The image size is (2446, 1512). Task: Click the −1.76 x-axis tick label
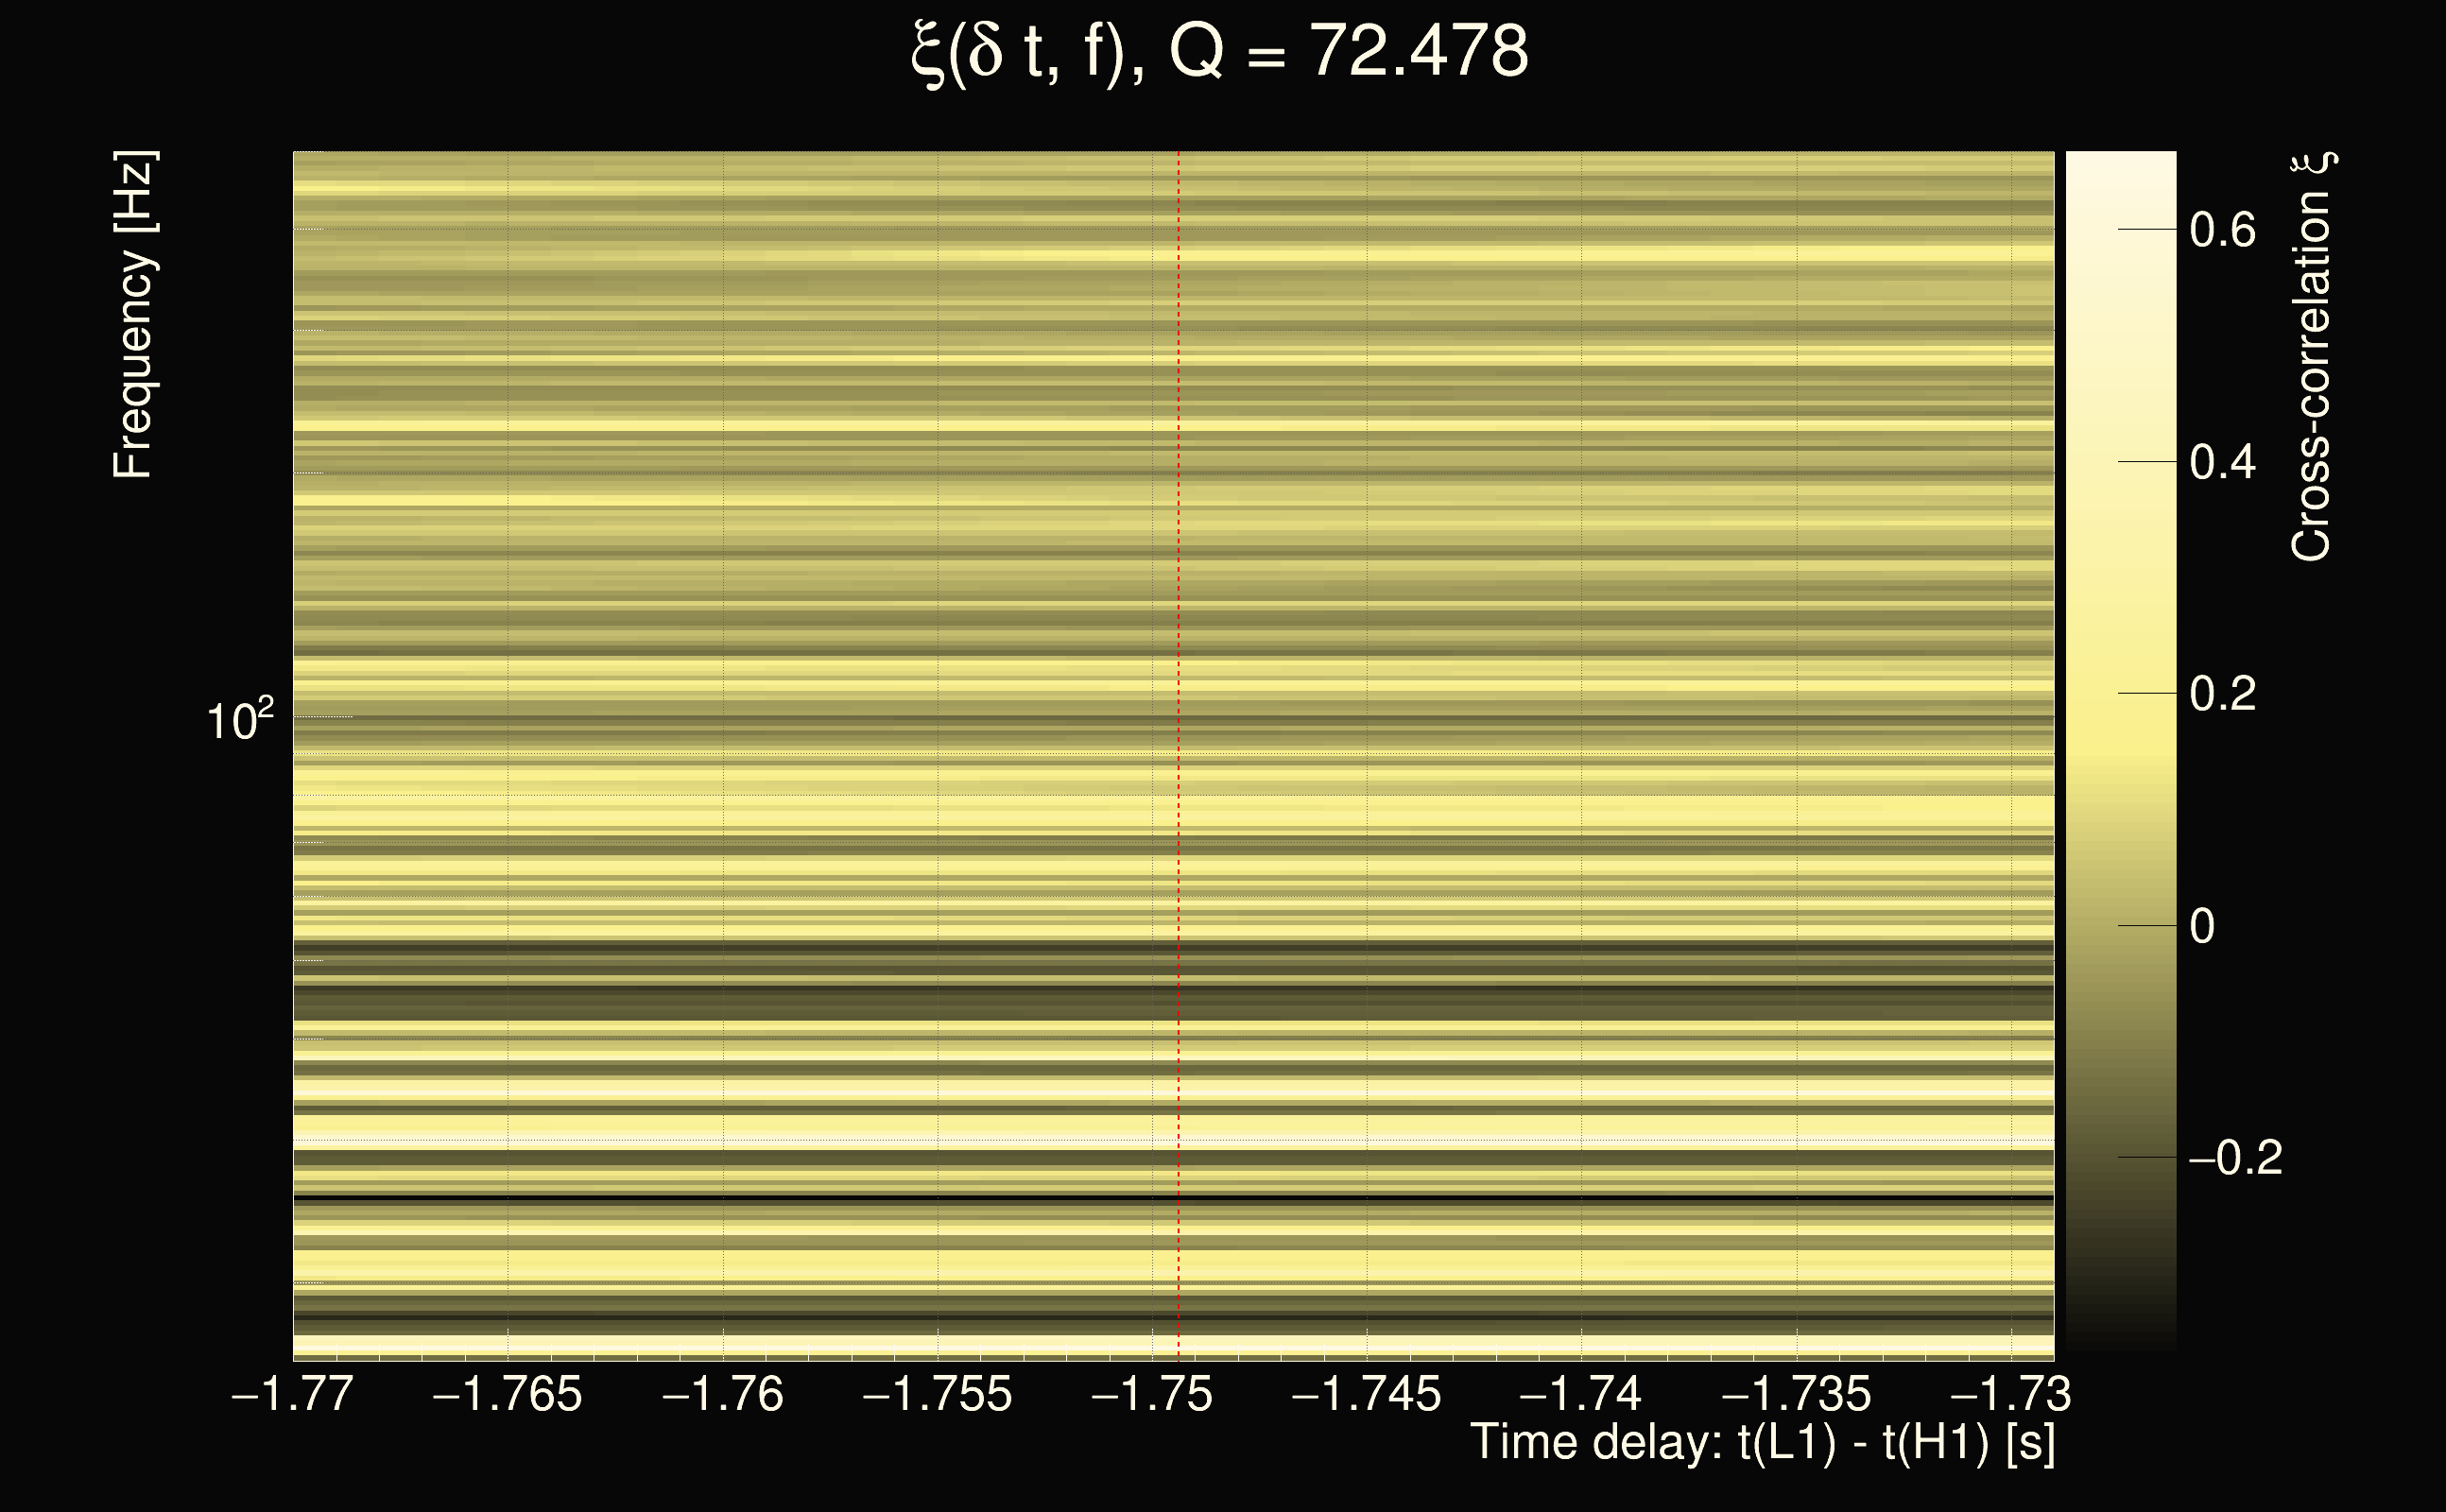(x=722, y=1394)
